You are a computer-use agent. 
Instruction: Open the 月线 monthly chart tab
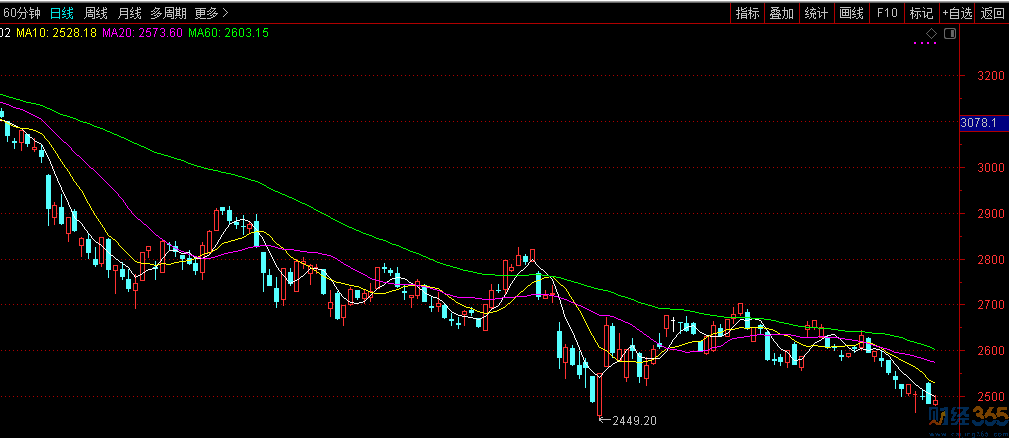tap(129, 13)
